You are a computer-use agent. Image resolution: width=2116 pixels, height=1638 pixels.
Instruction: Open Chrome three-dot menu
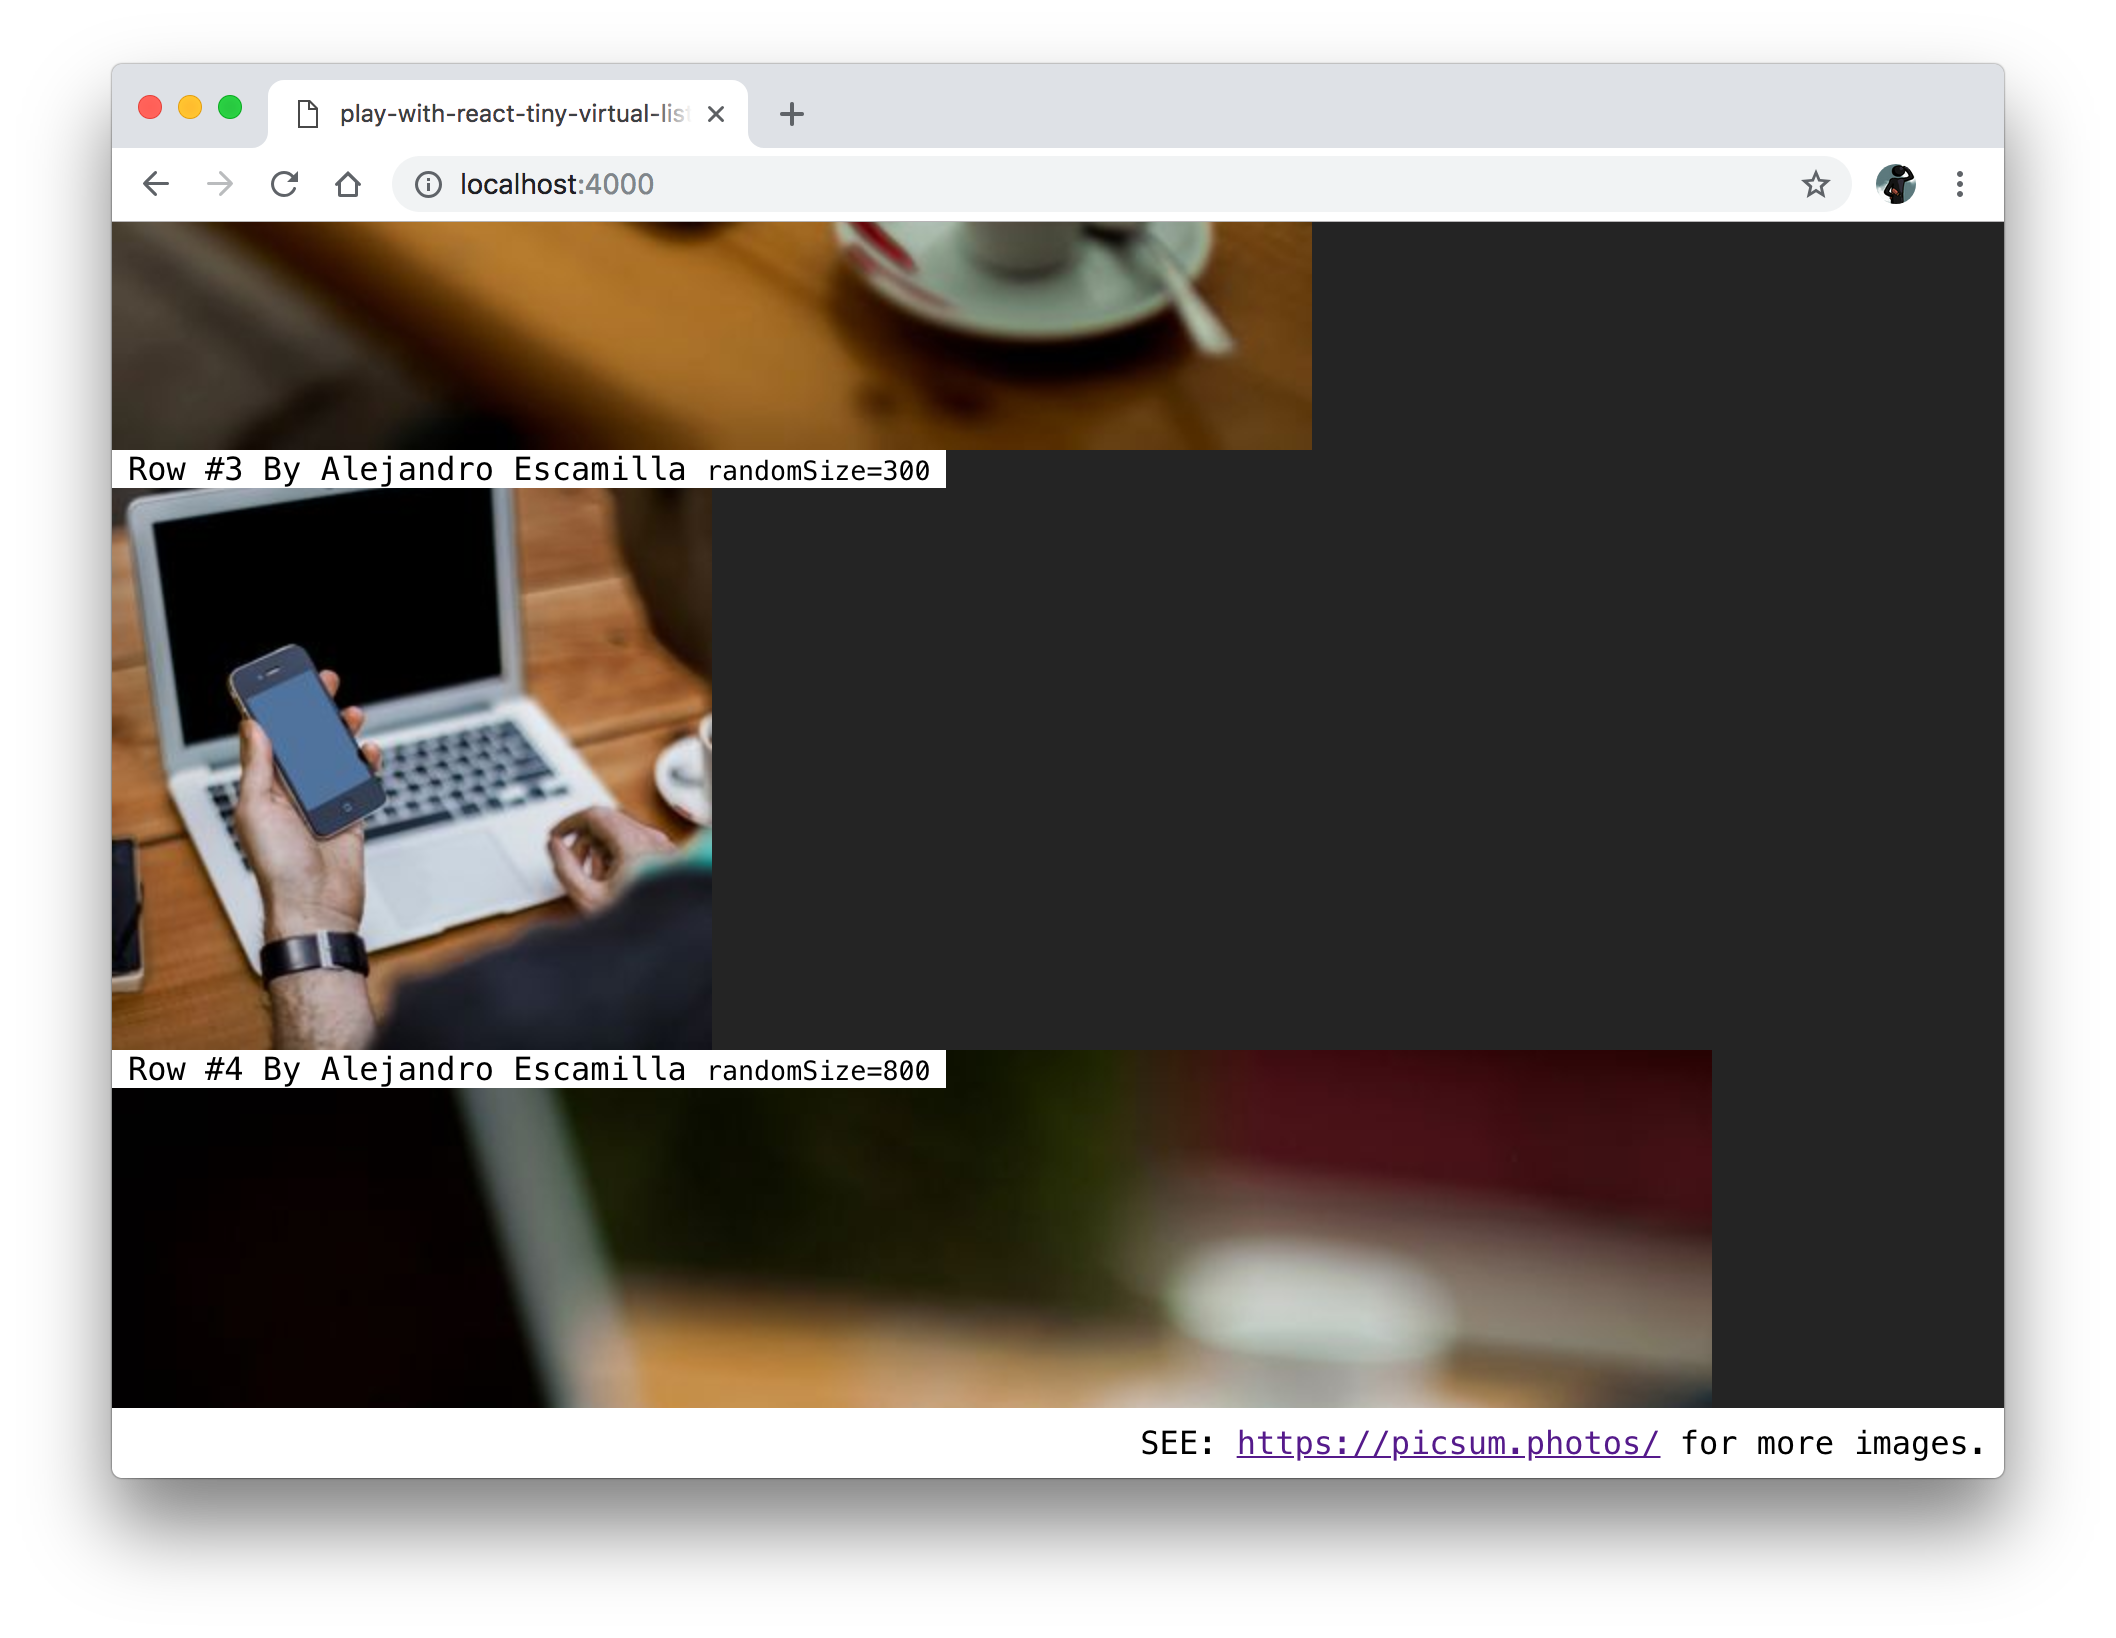click(x=1959, y=184)
